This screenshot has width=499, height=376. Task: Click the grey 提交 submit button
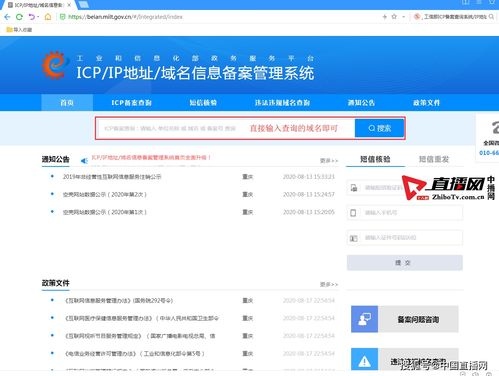coord(405,263)
